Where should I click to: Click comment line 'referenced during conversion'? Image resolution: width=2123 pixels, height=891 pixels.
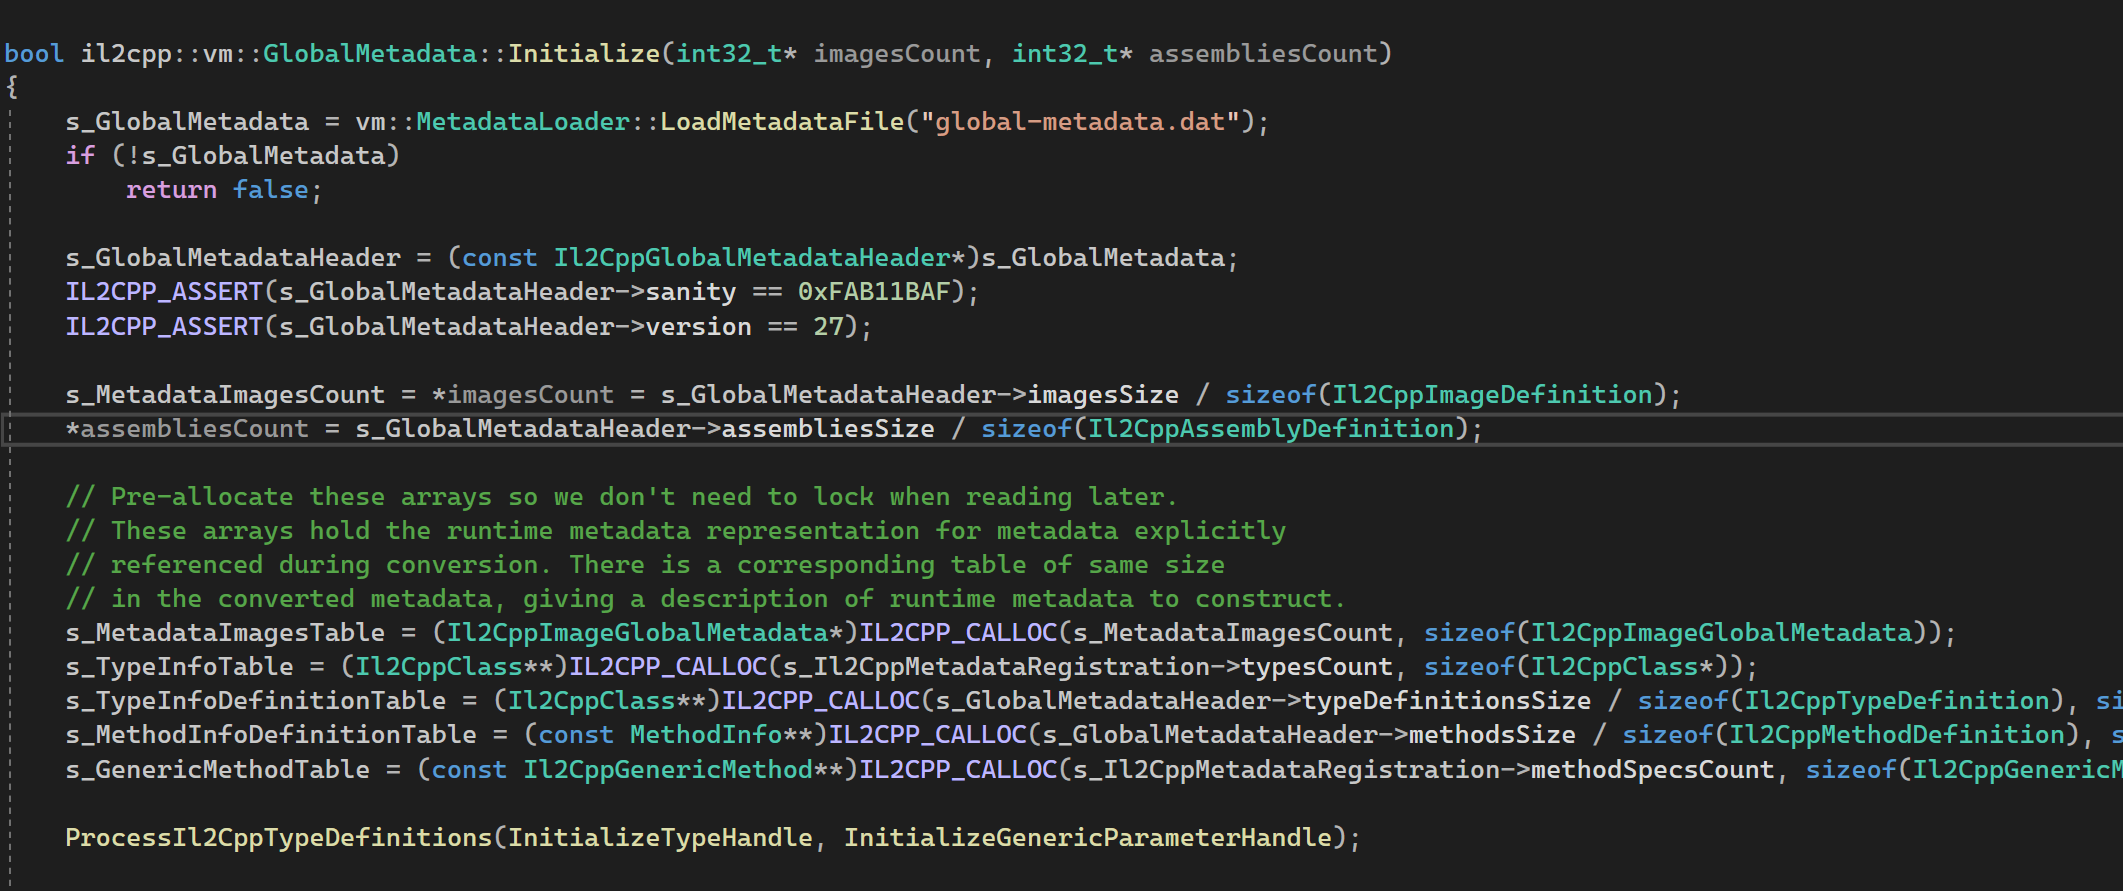tap(645, 565)
